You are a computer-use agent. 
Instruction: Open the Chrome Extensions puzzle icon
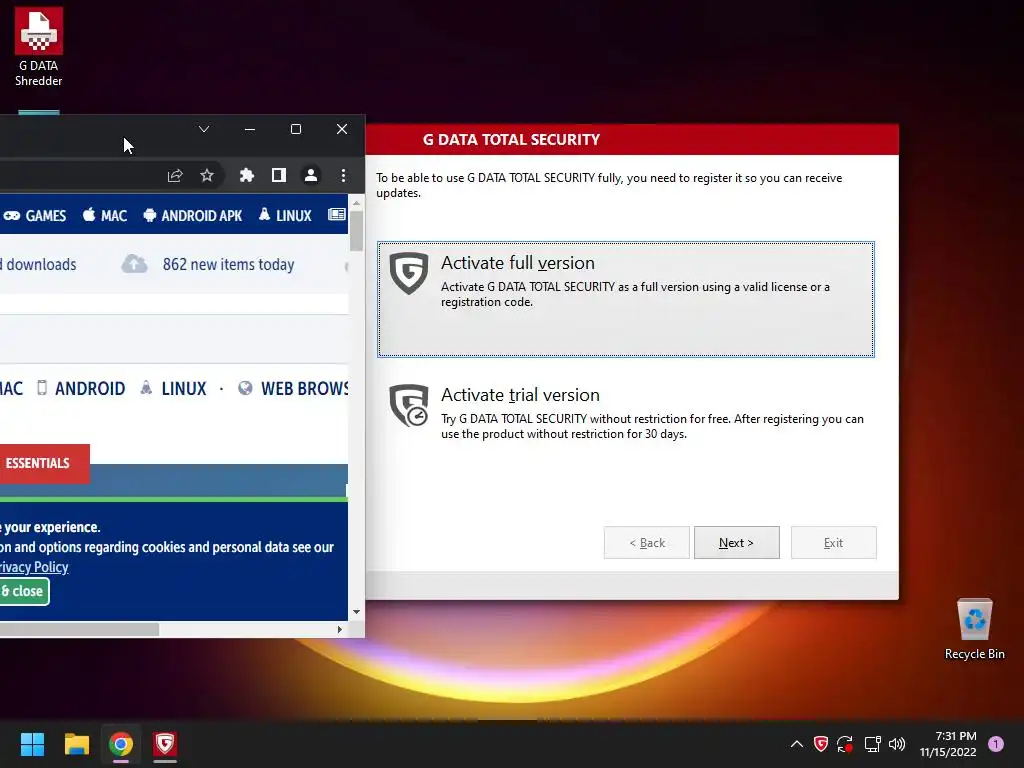tap(247, 175)
